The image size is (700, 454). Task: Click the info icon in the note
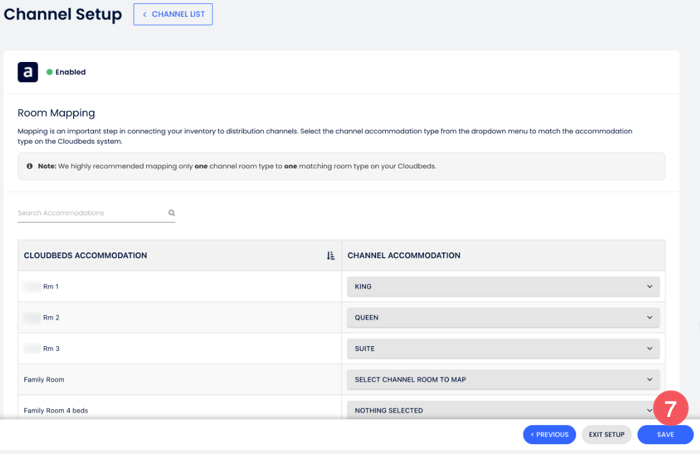[x=30, y=166]
